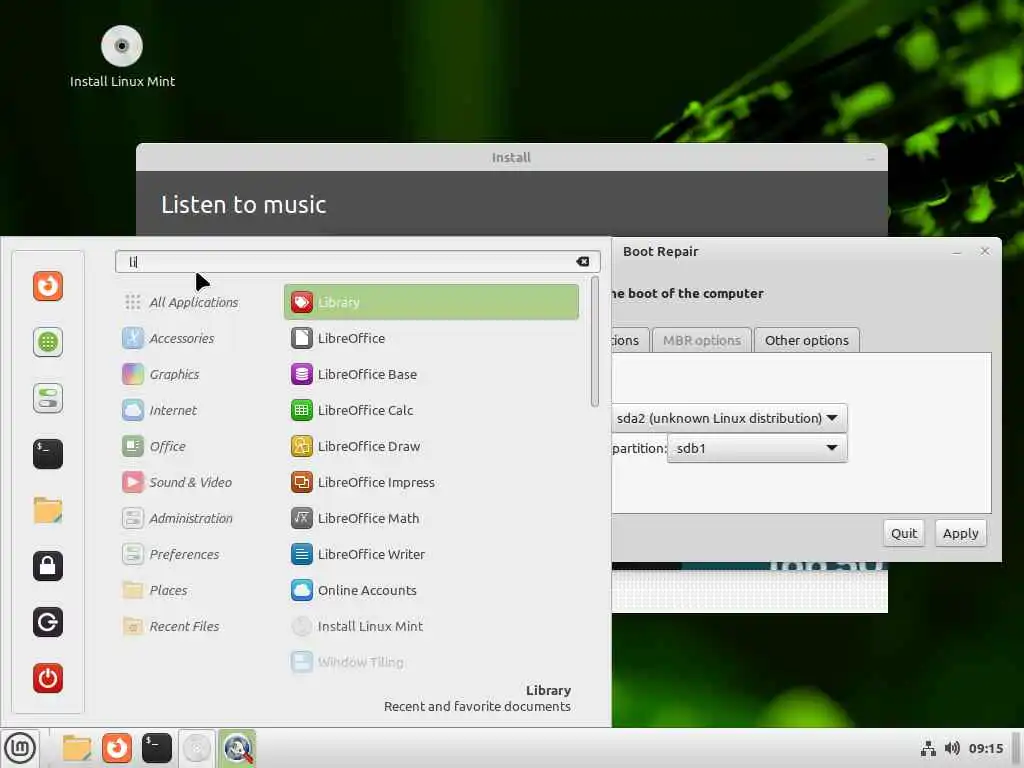The width and height of the screenshot is (1024, 768).
Task: Switch to Boot Repair in the panel
Action: 237,748
